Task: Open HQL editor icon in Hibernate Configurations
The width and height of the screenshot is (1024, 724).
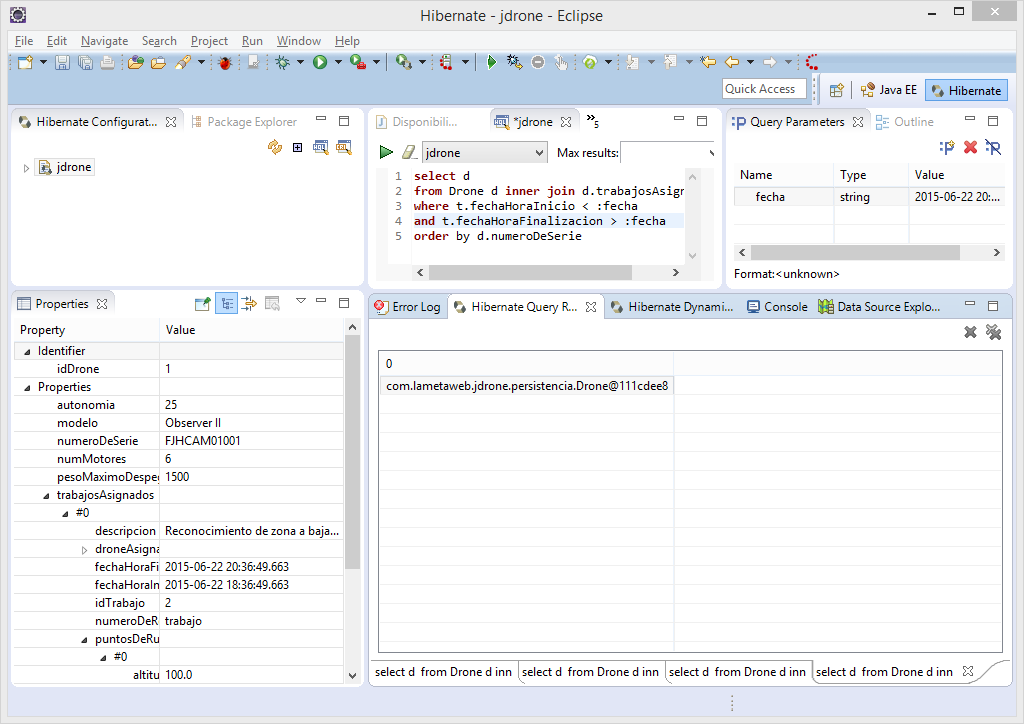Action: tap(321, 148)
